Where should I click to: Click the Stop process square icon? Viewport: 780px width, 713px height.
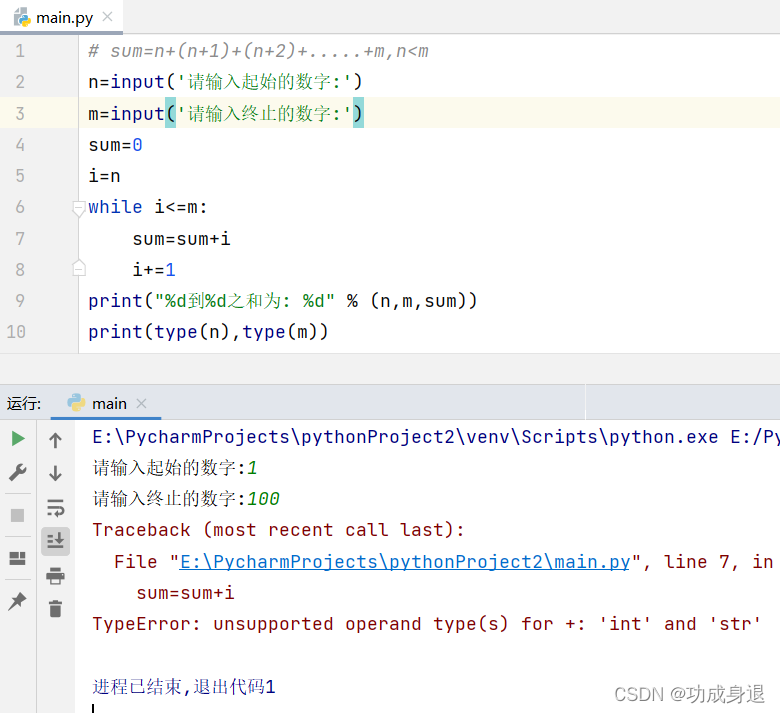pos(17,515)
